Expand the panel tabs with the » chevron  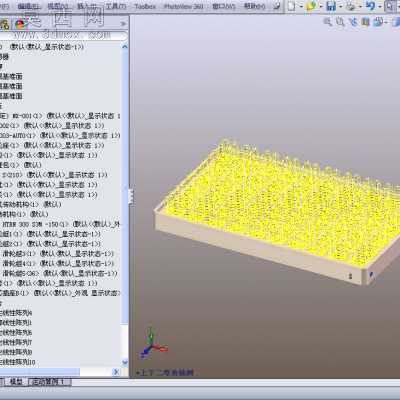pos(123,24)
